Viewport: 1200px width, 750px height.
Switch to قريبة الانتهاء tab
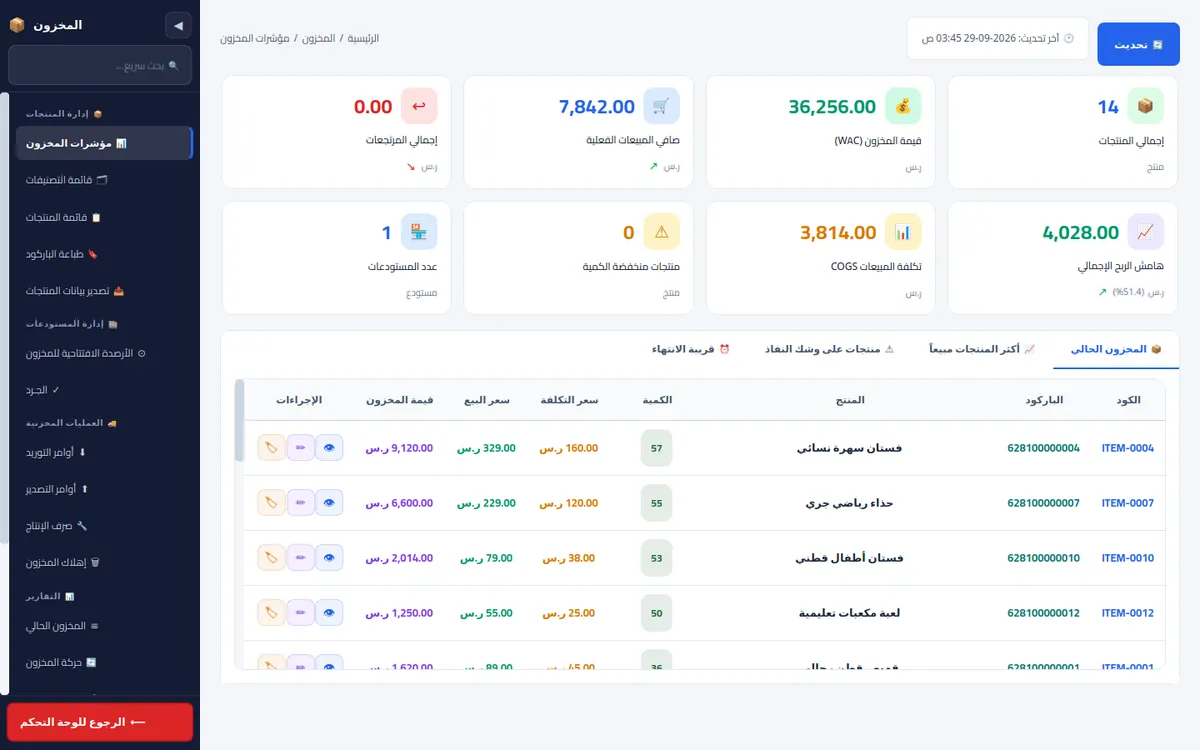[x=690, y=349]
